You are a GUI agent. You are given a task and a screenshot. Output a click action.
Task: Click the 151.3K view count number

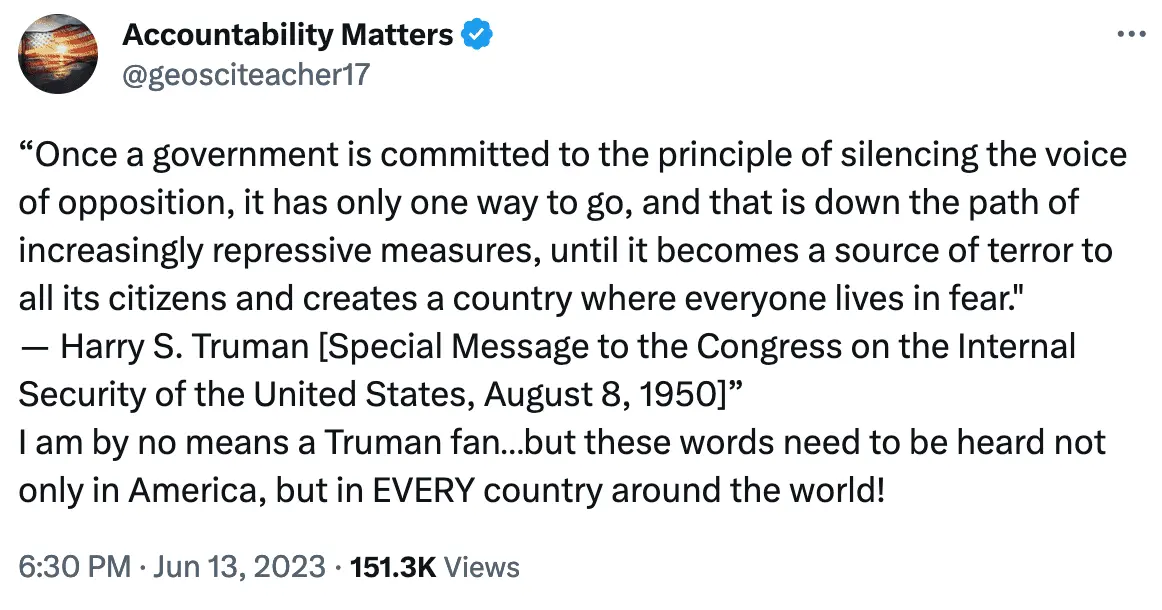391,567
